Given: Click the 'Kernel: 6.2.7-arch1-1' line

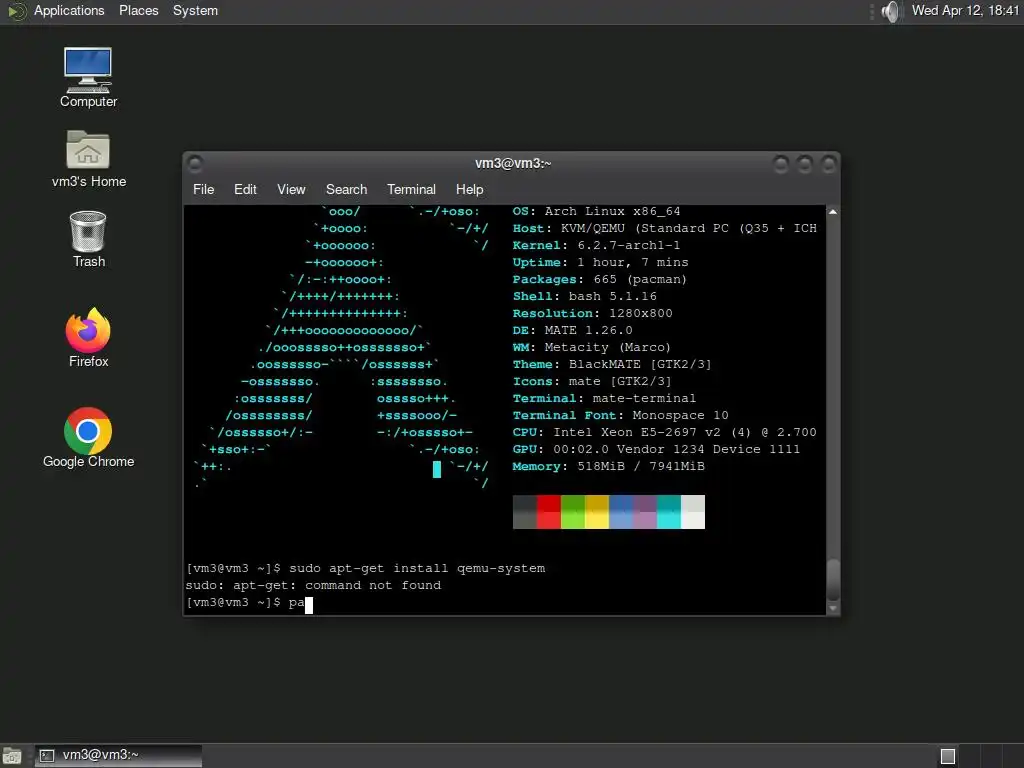Looking at the screenshot, I should click(x=596, y=246).
